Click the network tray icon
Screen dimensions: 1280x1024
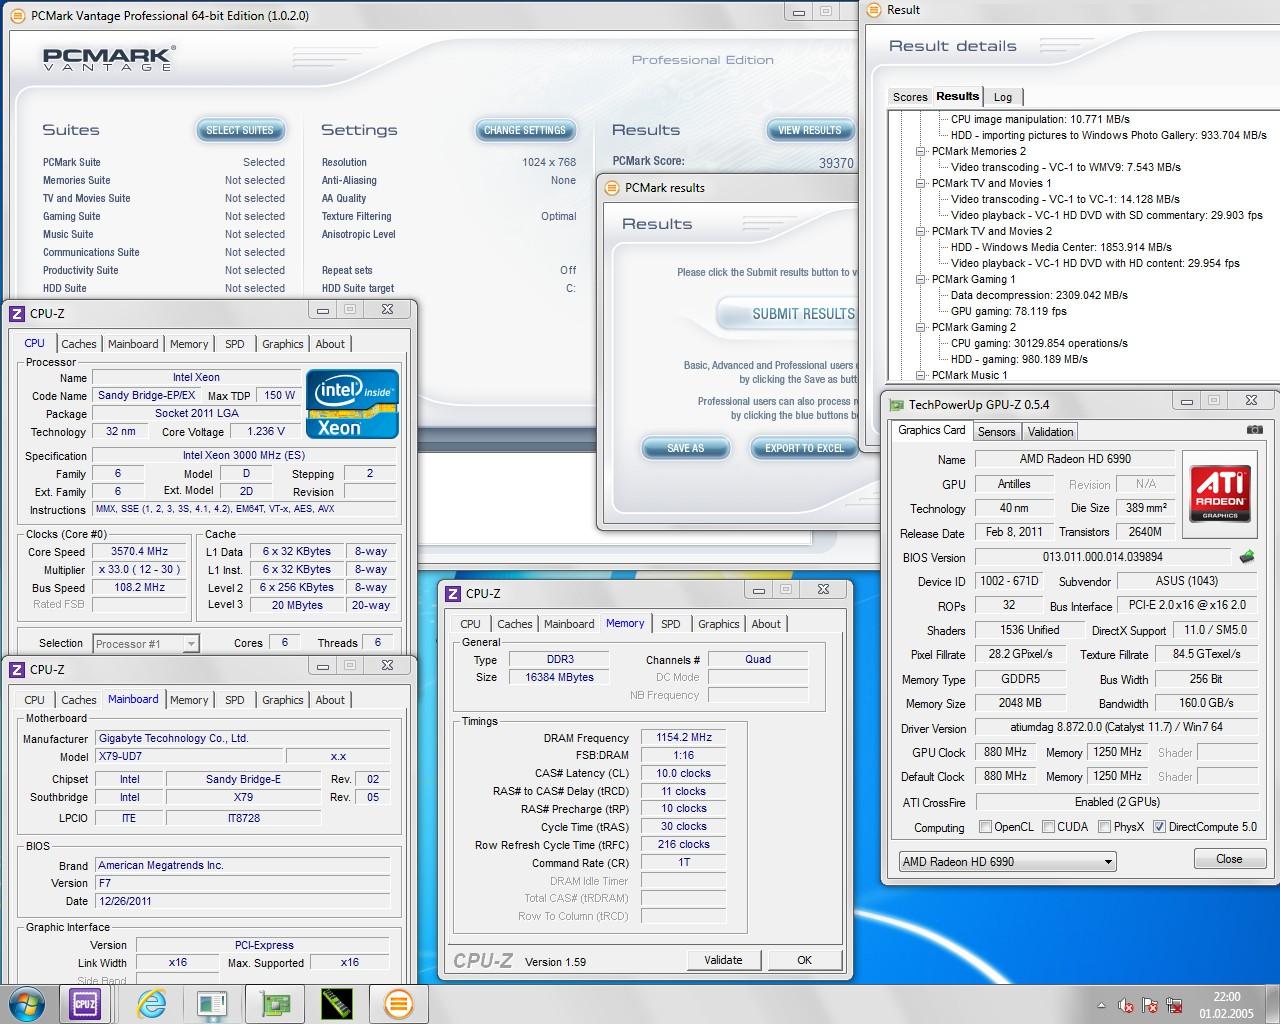[1175, 1005]
